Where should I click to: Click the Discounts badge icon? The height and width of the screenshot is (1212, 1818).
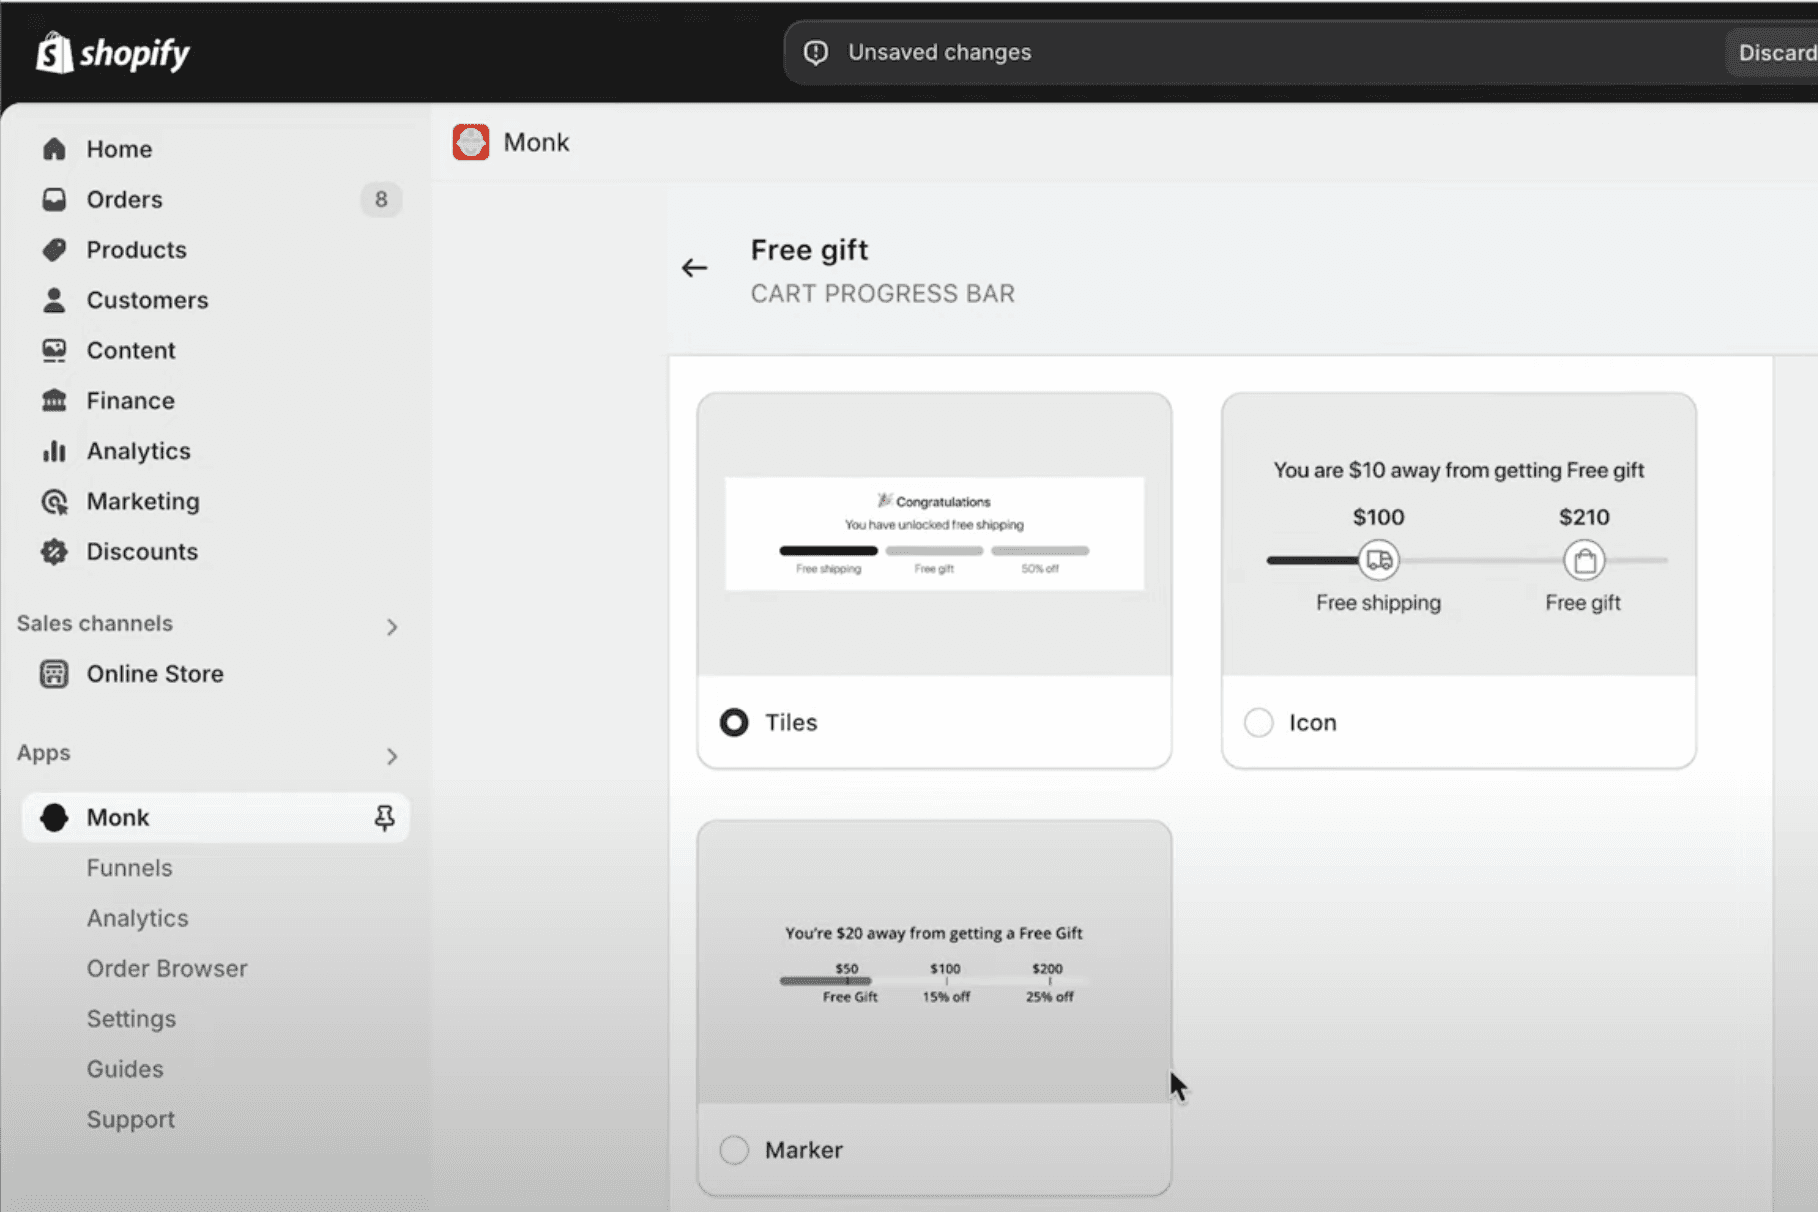tap(54, 551)
